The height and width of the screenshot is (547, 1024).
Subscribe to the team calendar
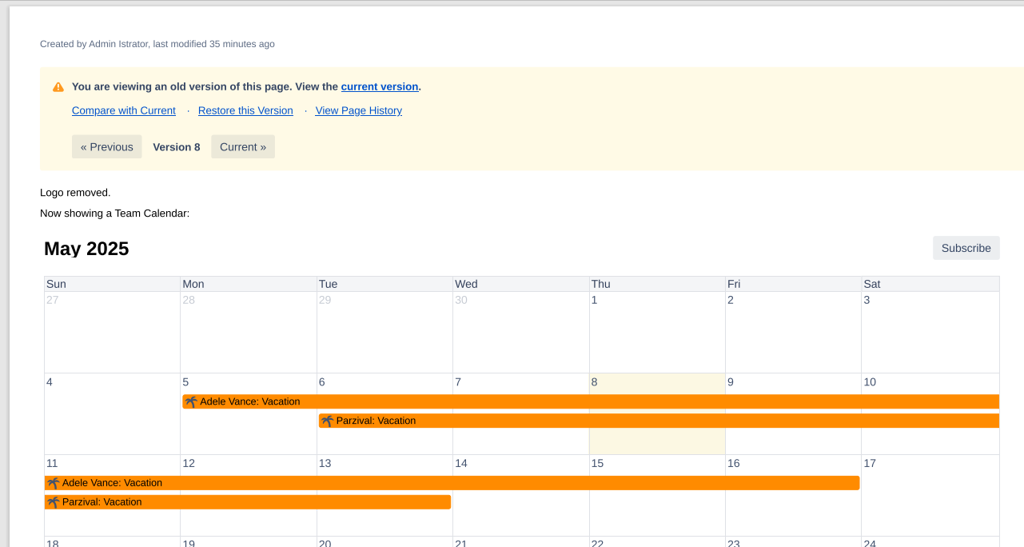click(965, 248)
